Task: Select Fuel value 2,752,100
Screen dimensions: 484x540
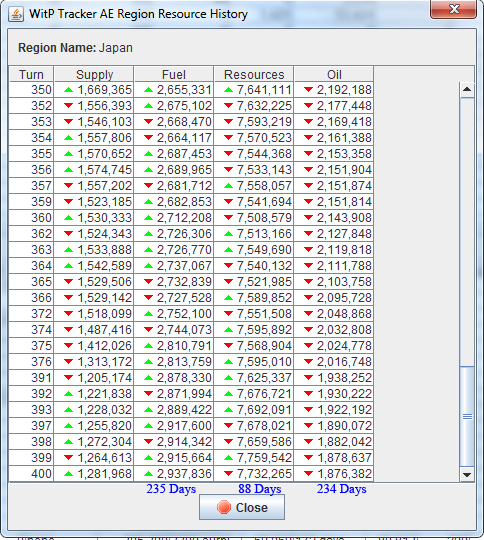Action: [174, 314]
